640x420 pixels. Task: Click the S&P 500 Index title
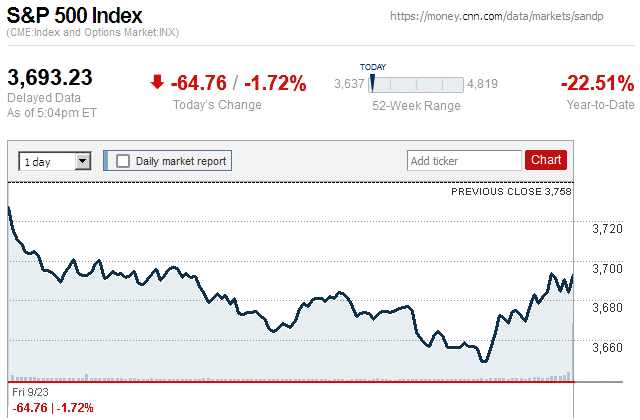(74, 17)
